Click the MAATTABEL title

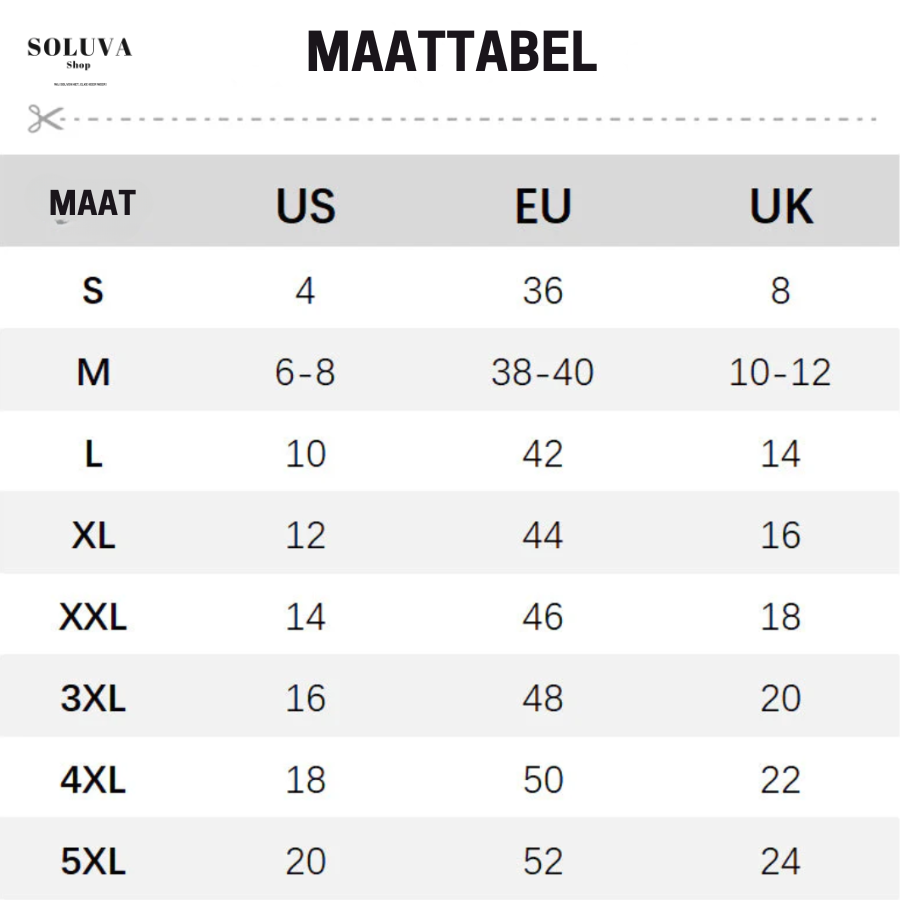click(x=452, y=52)
